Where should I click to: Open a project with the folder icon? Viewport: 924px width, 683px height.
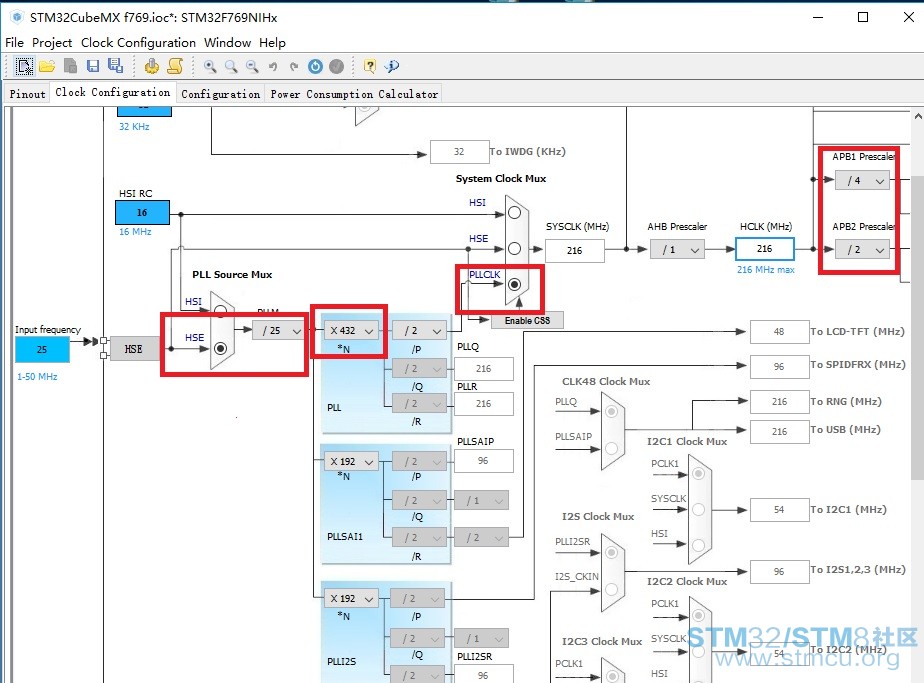coord(47,66)
